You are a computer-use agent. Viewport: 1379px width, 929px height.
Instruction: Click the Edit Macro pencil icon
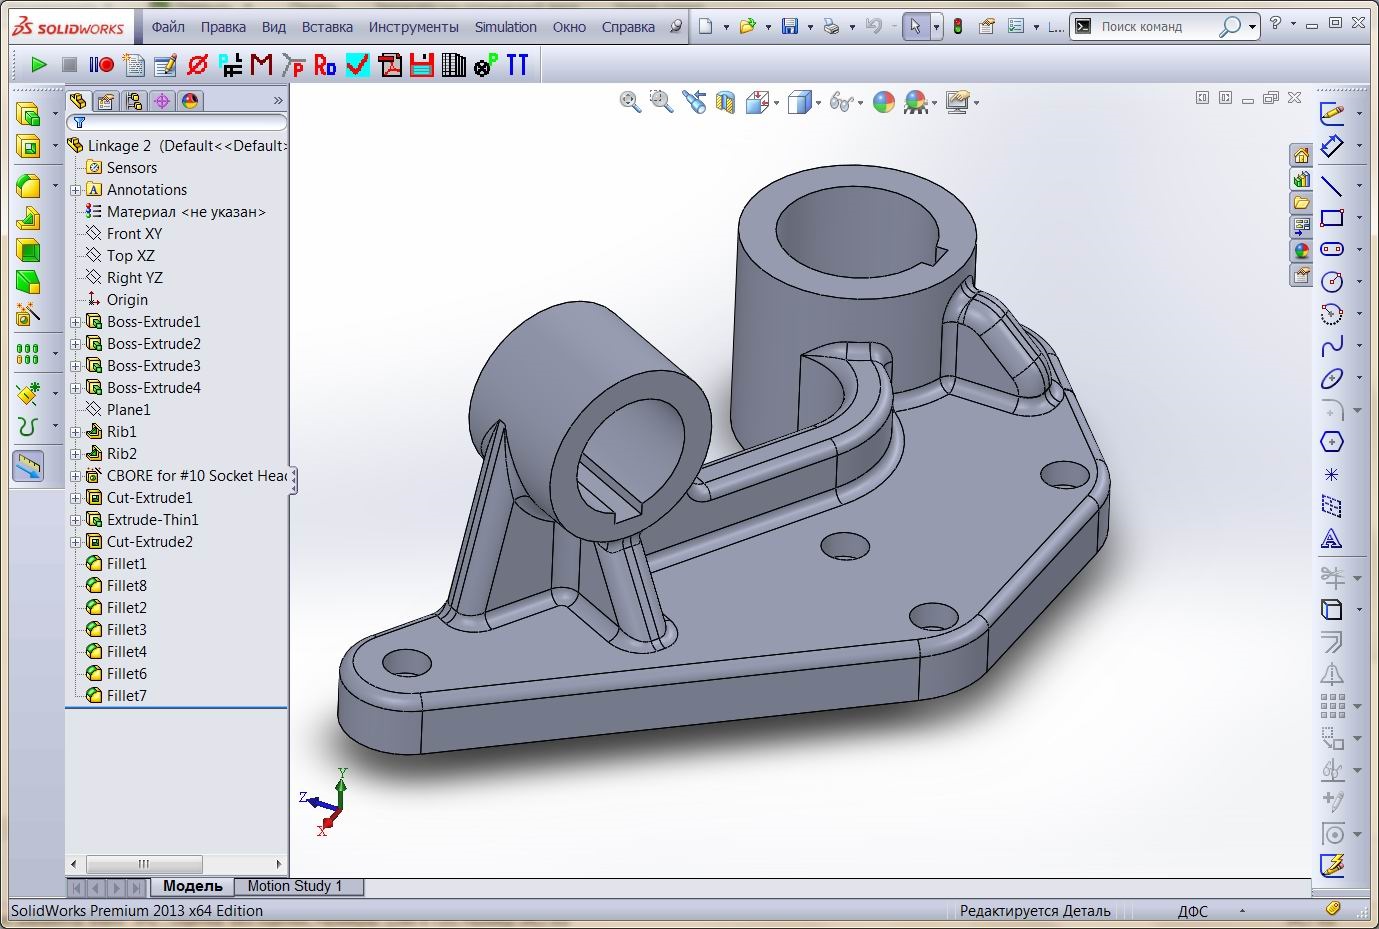coord(165,65)
